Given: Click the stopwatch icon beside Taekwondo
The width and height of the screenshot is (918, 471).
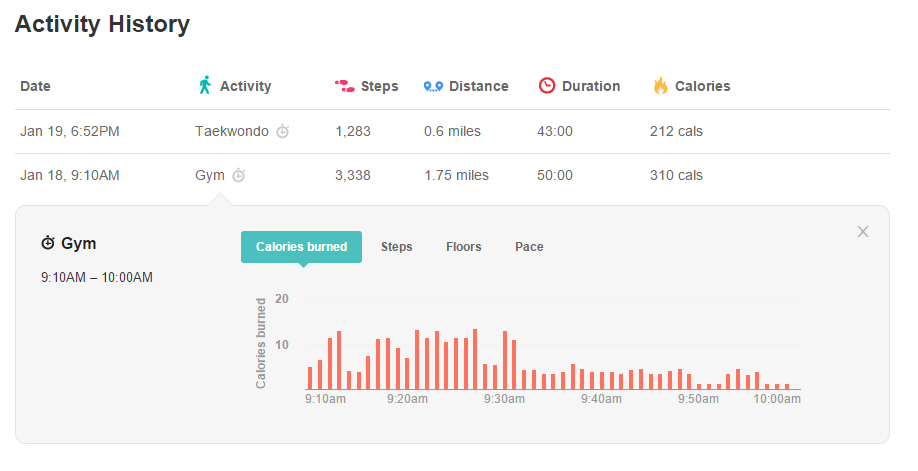Looking at the screenshot, I should click(x=283, y=131).
